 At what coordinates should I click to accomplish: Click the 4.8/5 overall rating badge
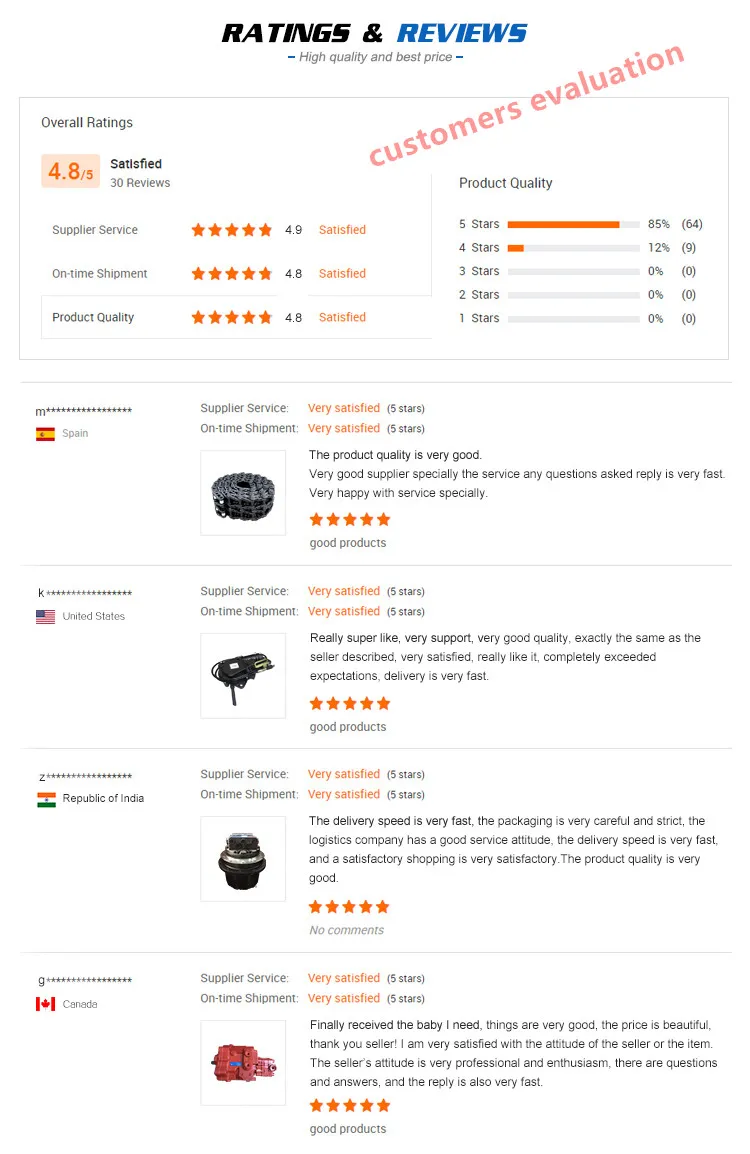[70, 172]
